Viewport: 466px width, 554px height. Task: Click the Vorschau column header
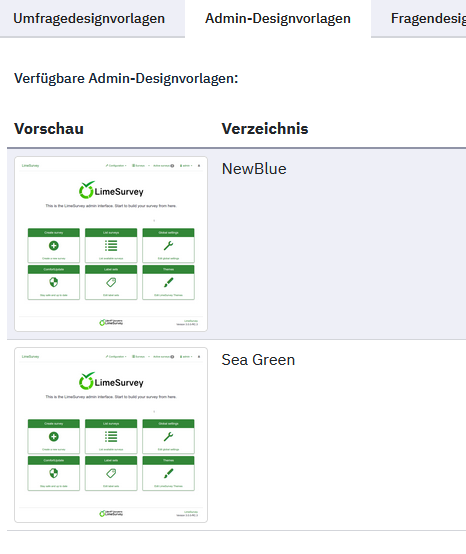[49, 129]
